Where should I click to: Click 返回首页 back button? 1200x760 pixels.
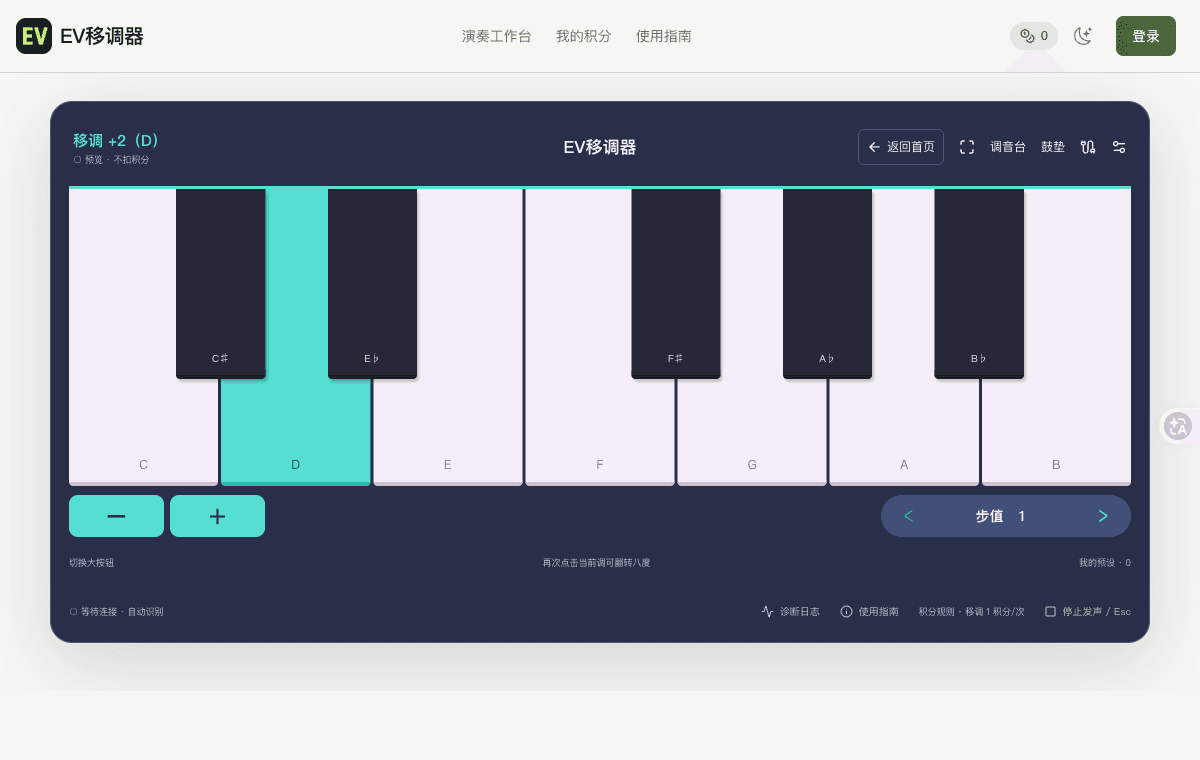(x=901, y=147)
